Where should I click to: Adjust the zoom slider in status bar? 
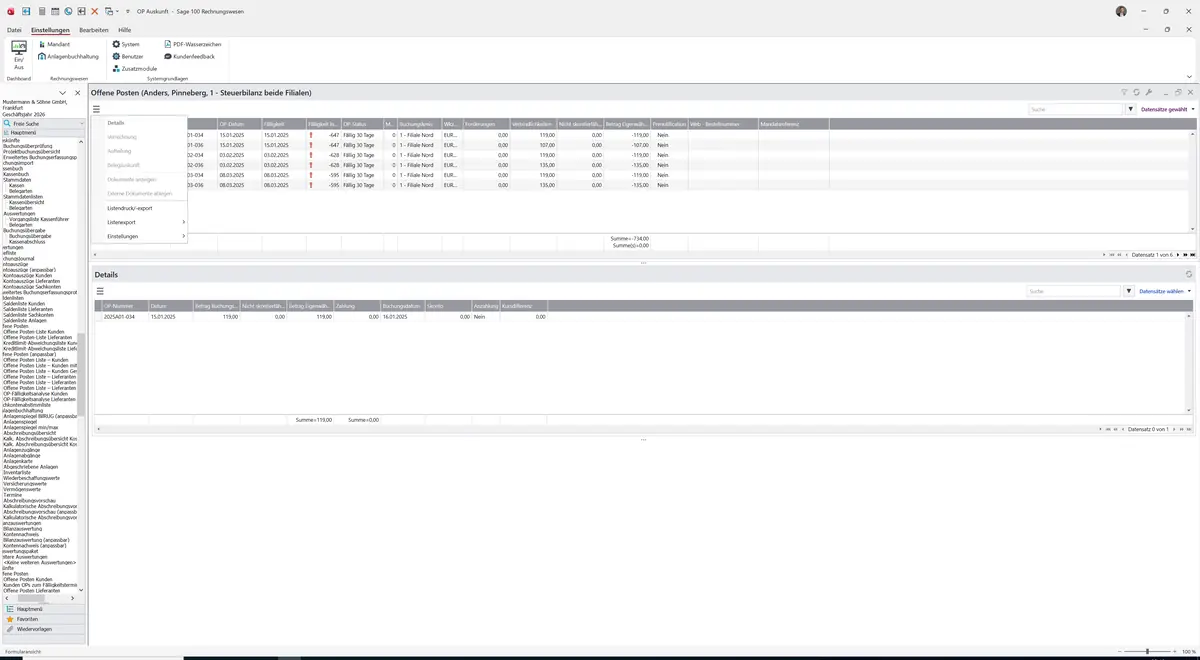click(1147, 652)
